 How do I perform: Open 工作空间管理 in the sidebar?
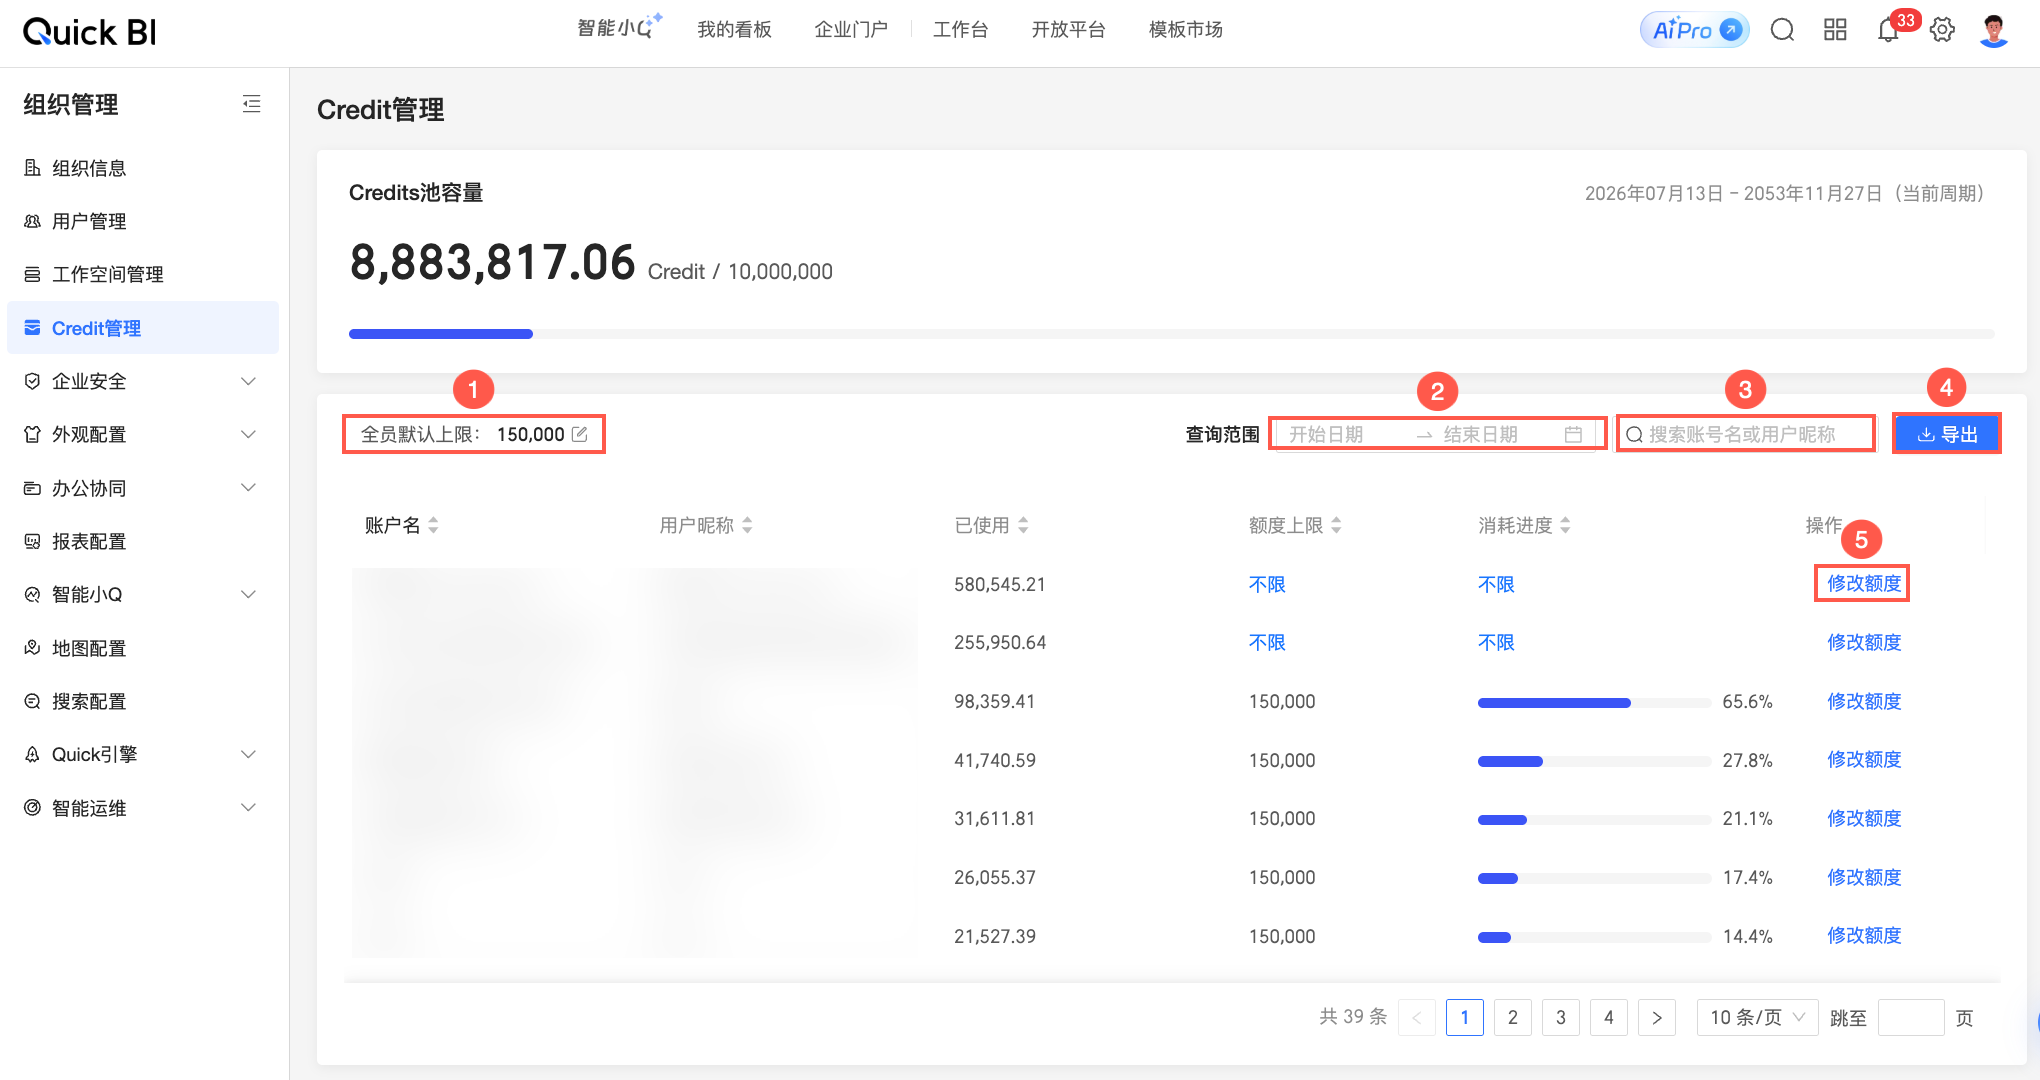pyautogui.click(x=143, y=274)
